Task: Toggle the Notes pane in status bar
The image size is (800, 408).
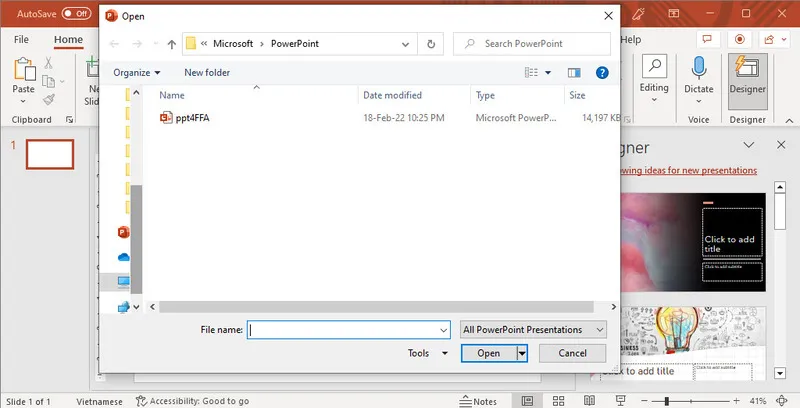Action: [x=478, y=401]
